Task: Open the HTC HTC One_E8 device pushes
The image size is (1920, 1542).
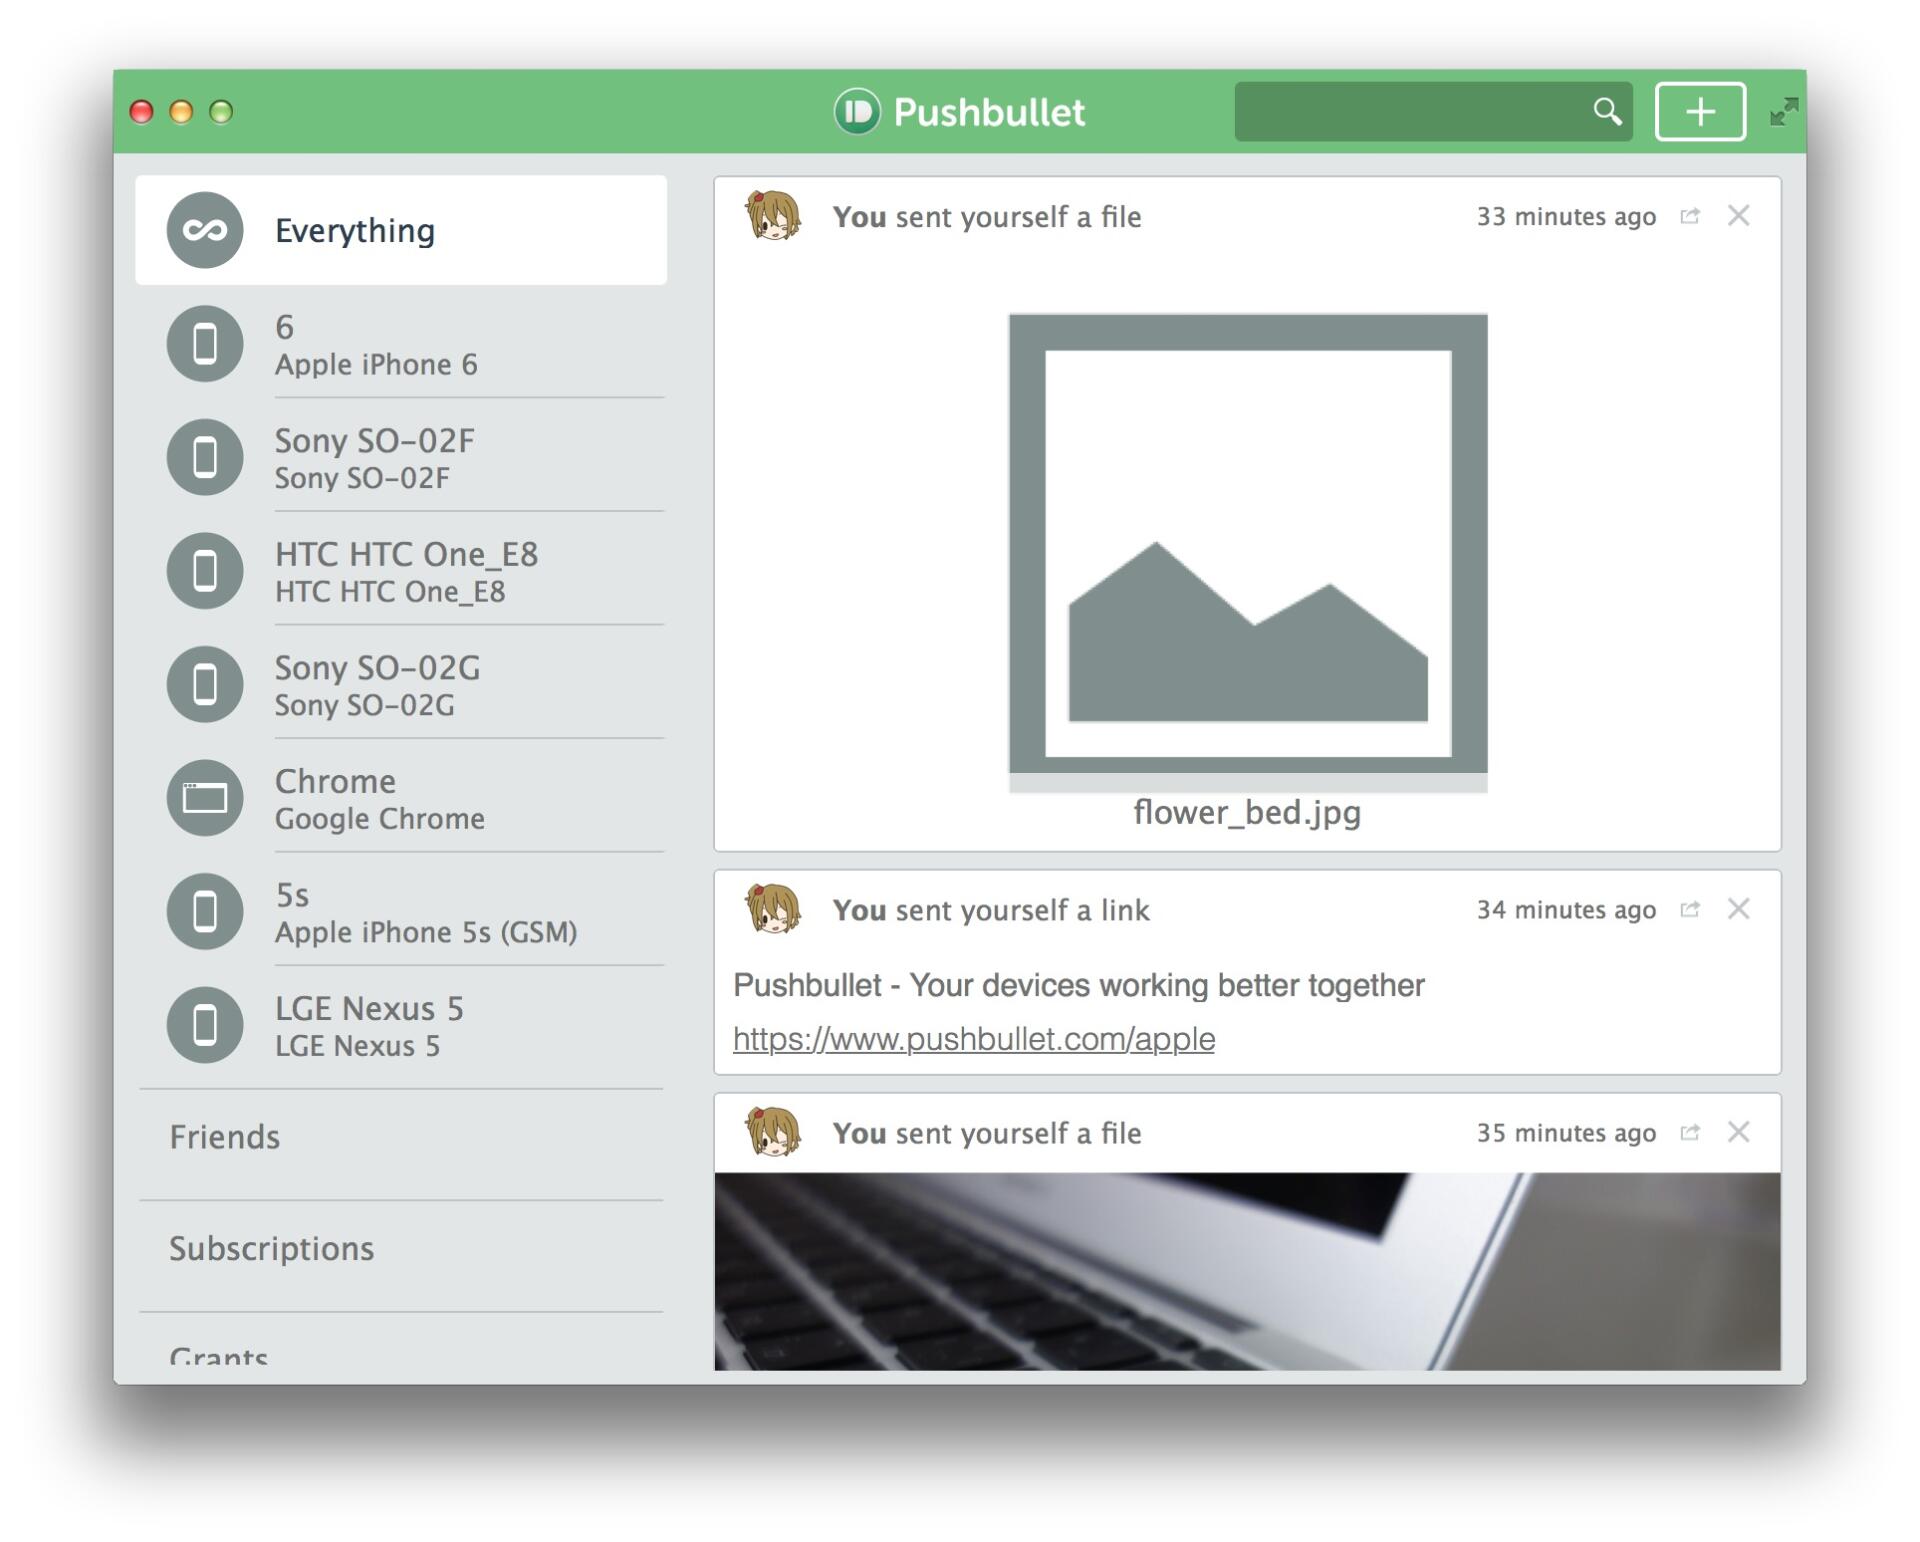Action: click(401, 571)
